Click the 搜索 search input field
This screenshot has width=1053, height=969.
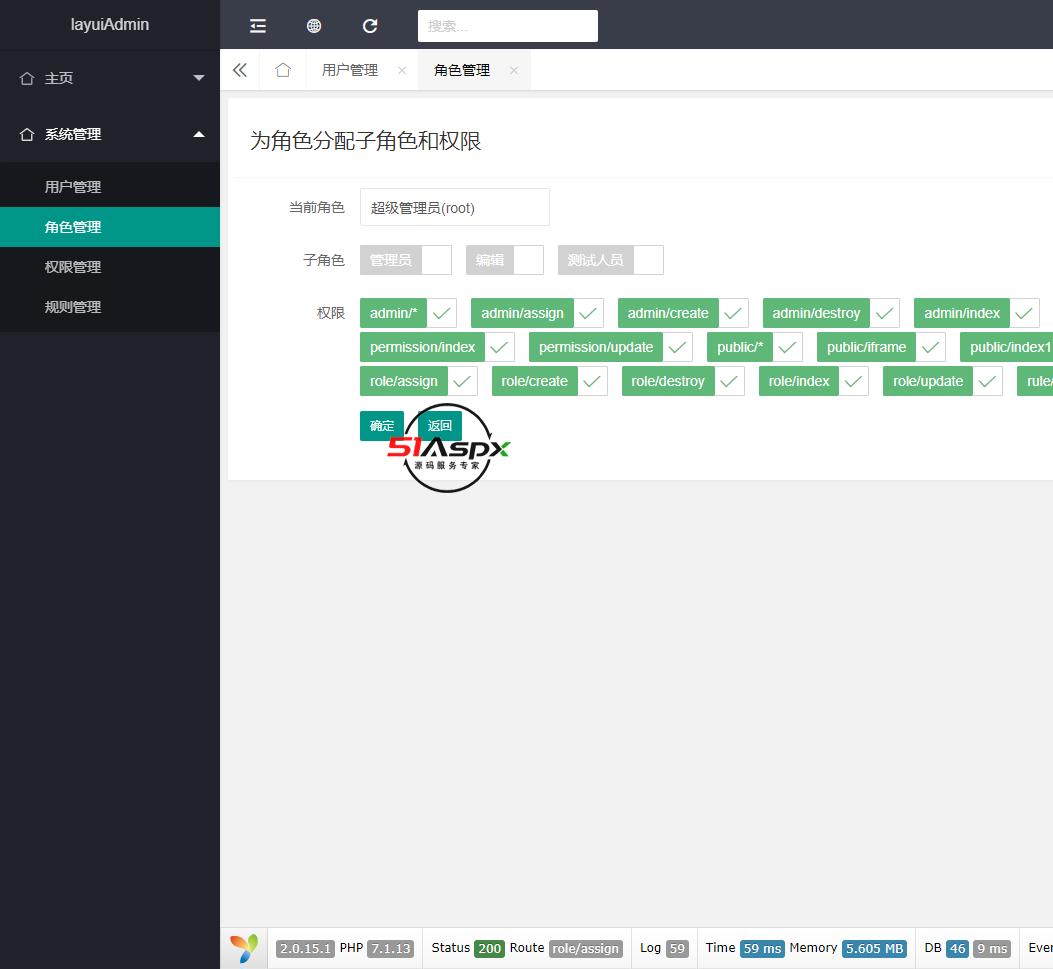(508, 26)
